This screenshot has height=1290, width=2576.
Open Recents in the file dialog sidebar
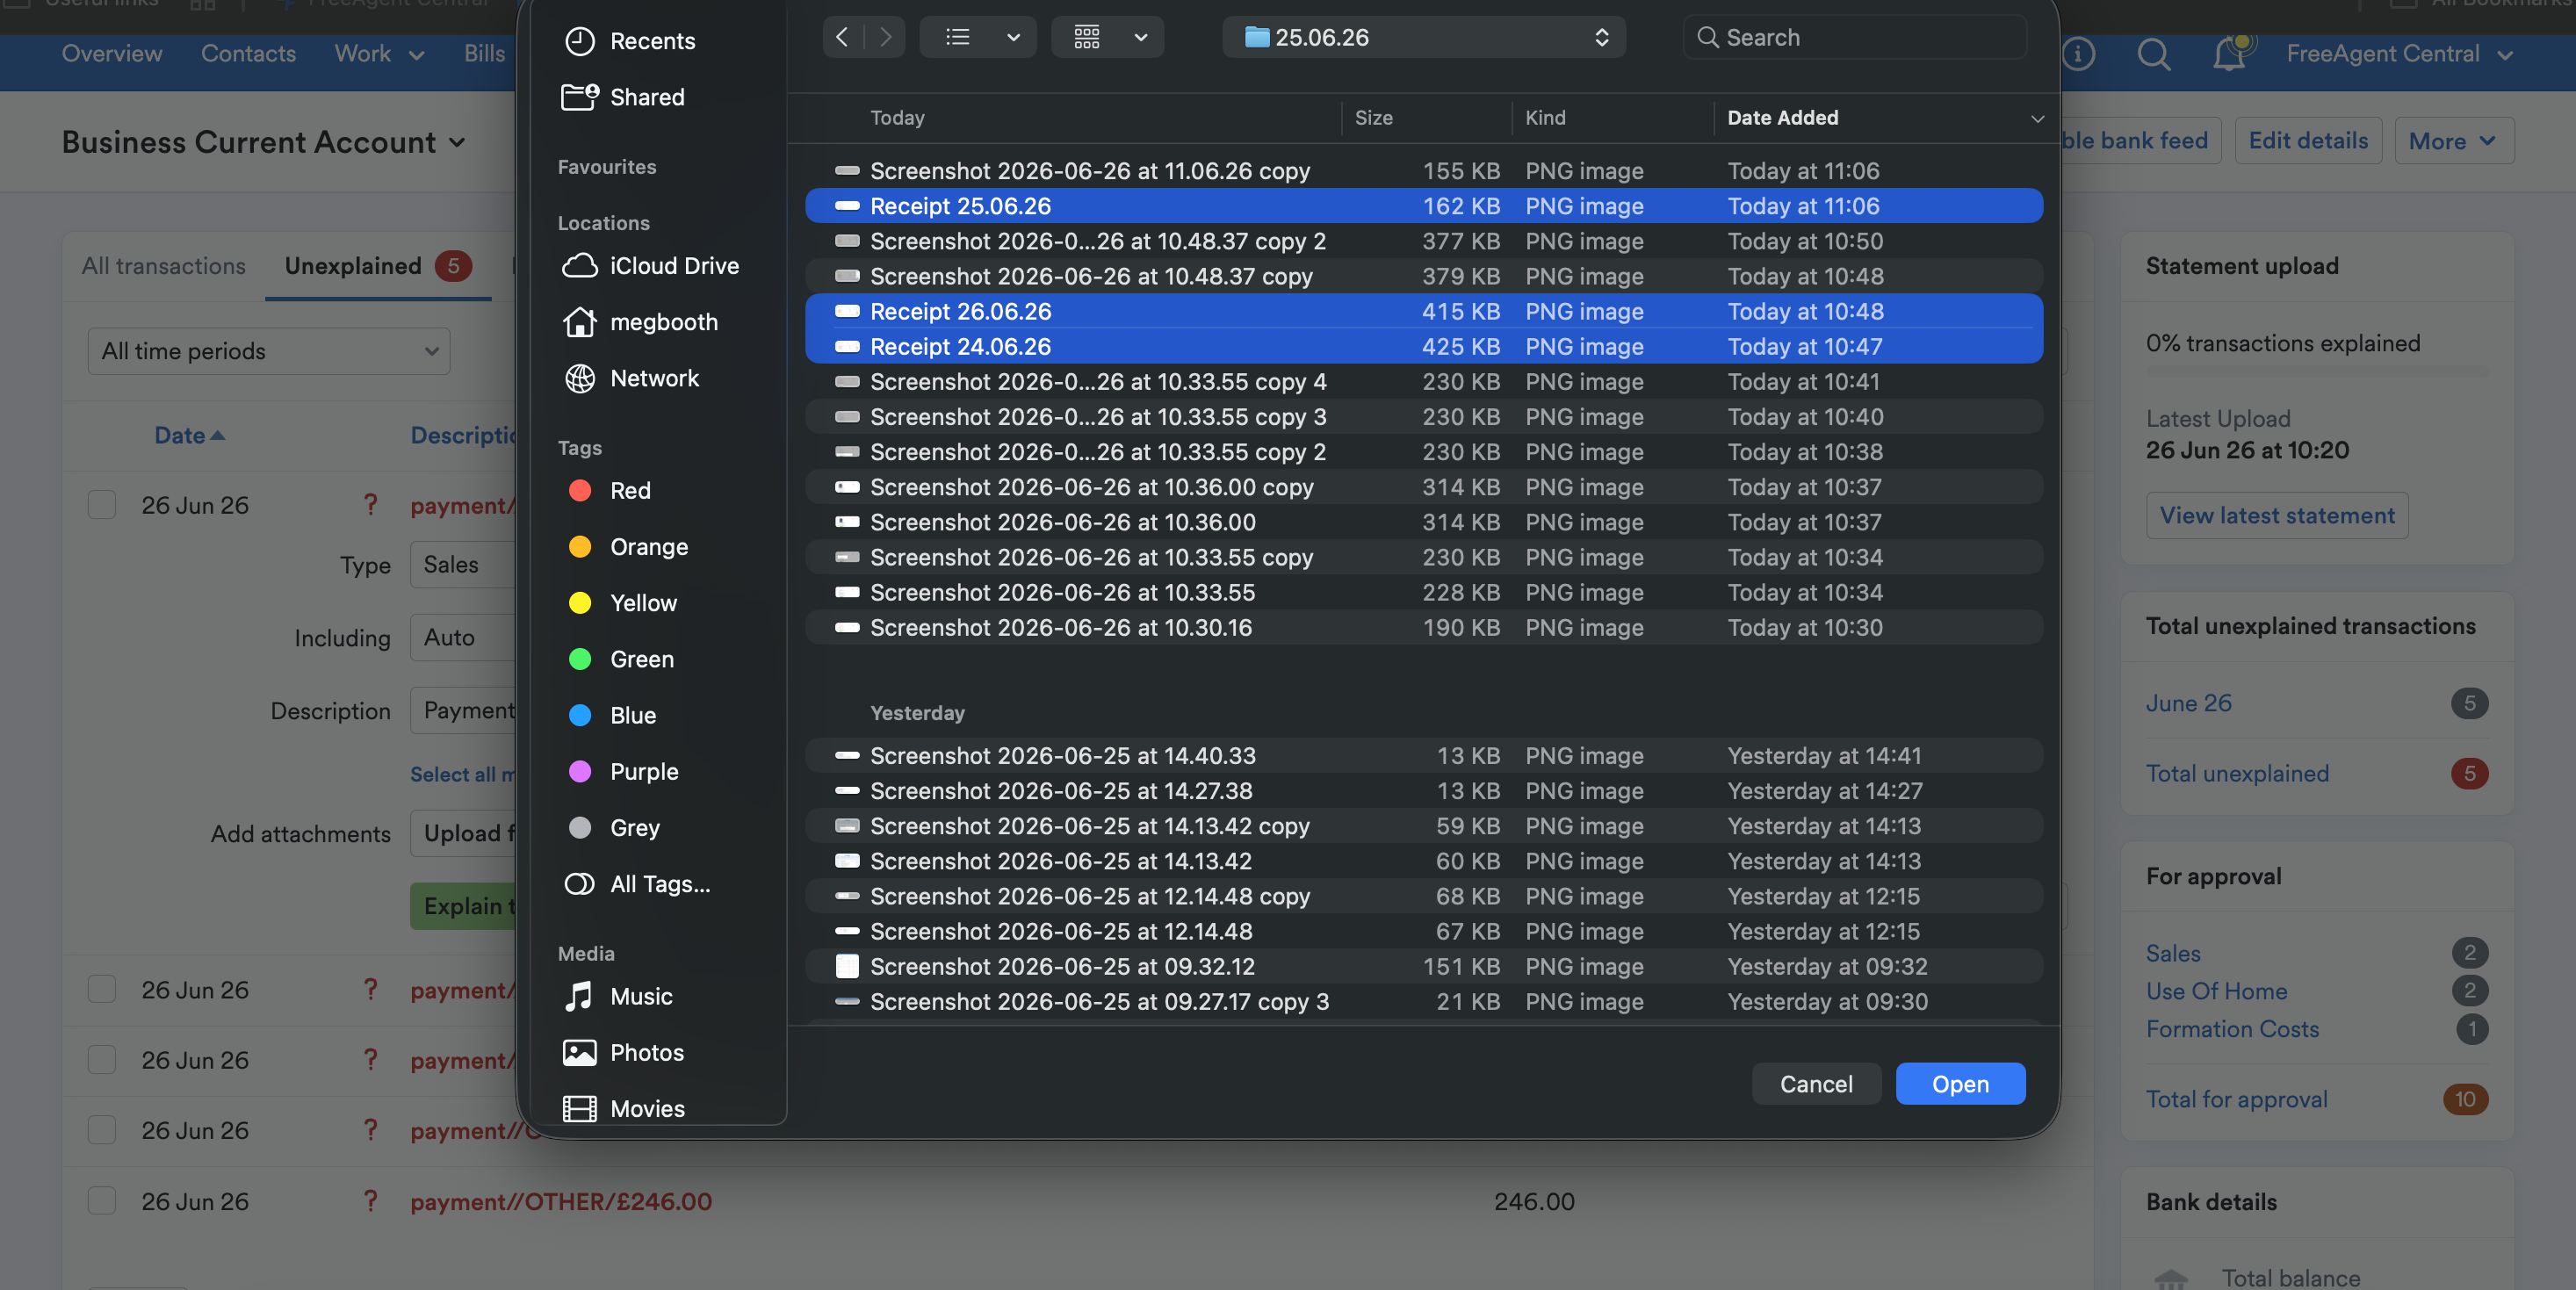(630, 40)
